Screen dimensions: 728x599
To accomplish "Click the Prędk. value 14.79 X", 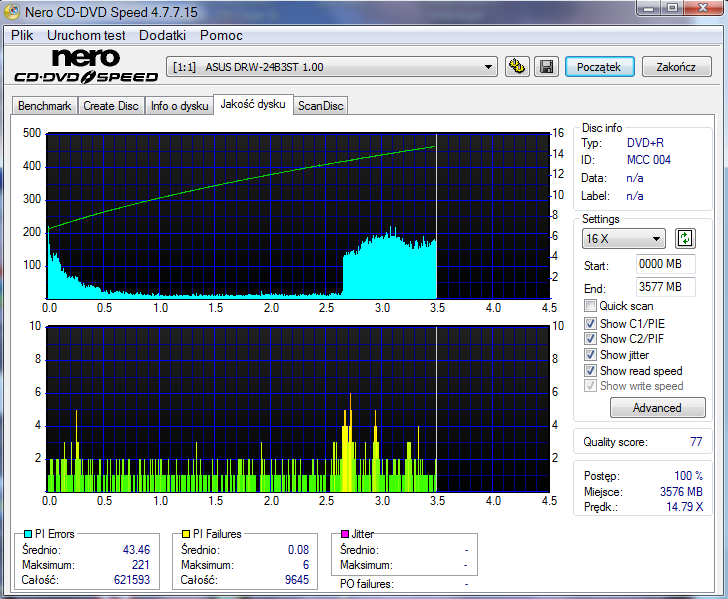I will pyautogui.click(x=684, y=507).
